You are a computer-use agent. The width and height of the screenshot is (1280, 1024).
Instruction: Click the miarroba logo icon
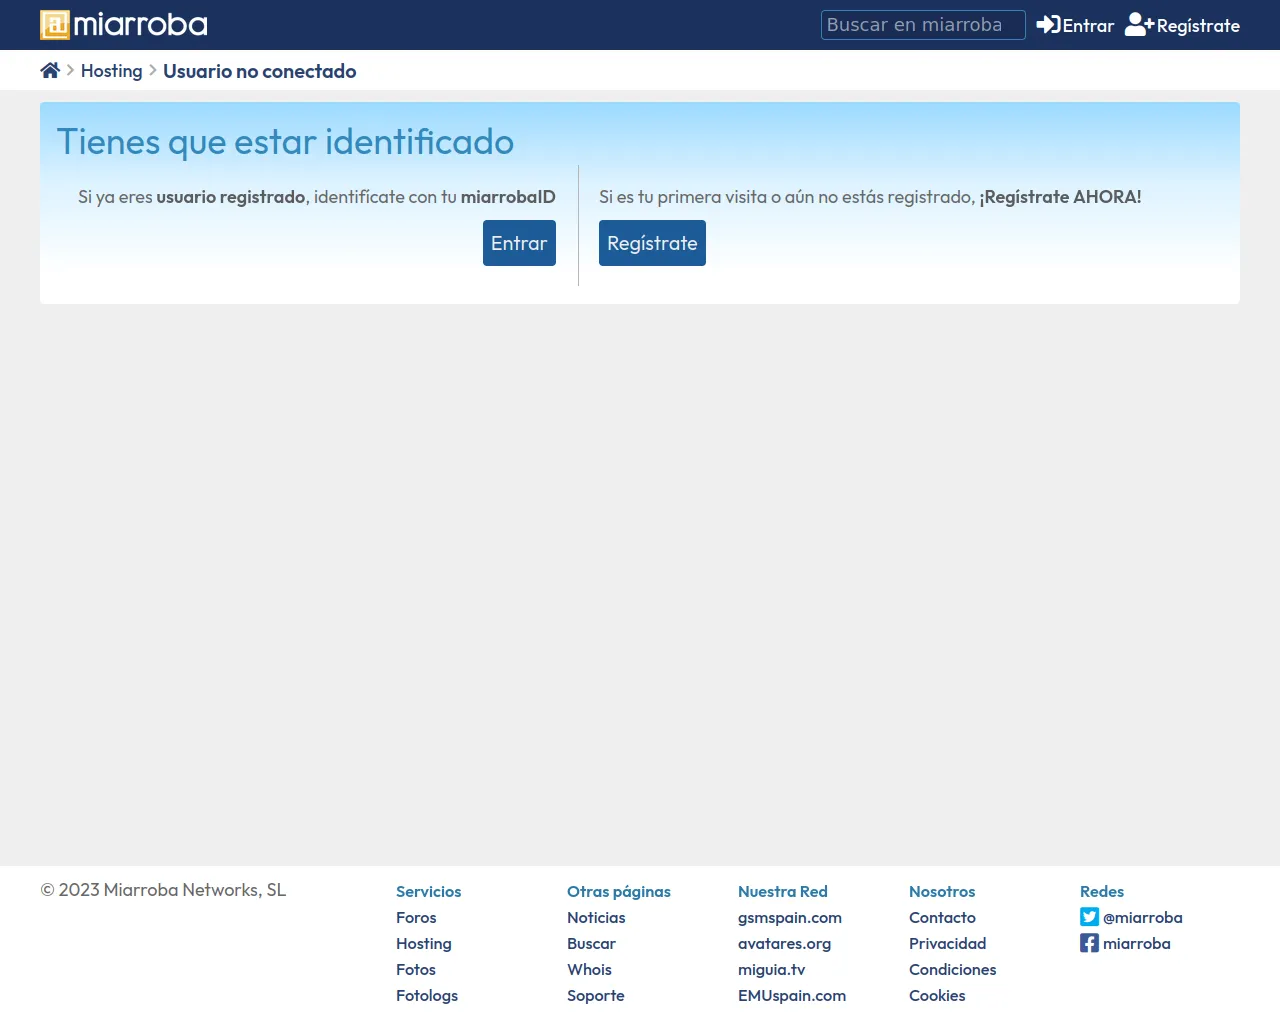click(x=55, y=25)
